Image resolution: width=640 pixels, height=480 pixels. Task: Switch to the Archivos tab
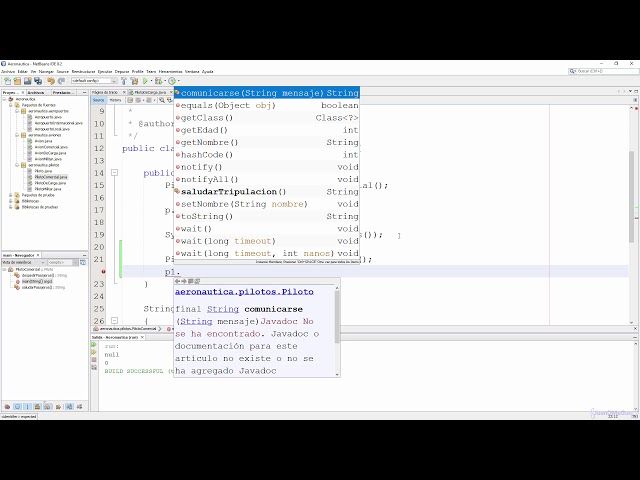tap(36, 93)
